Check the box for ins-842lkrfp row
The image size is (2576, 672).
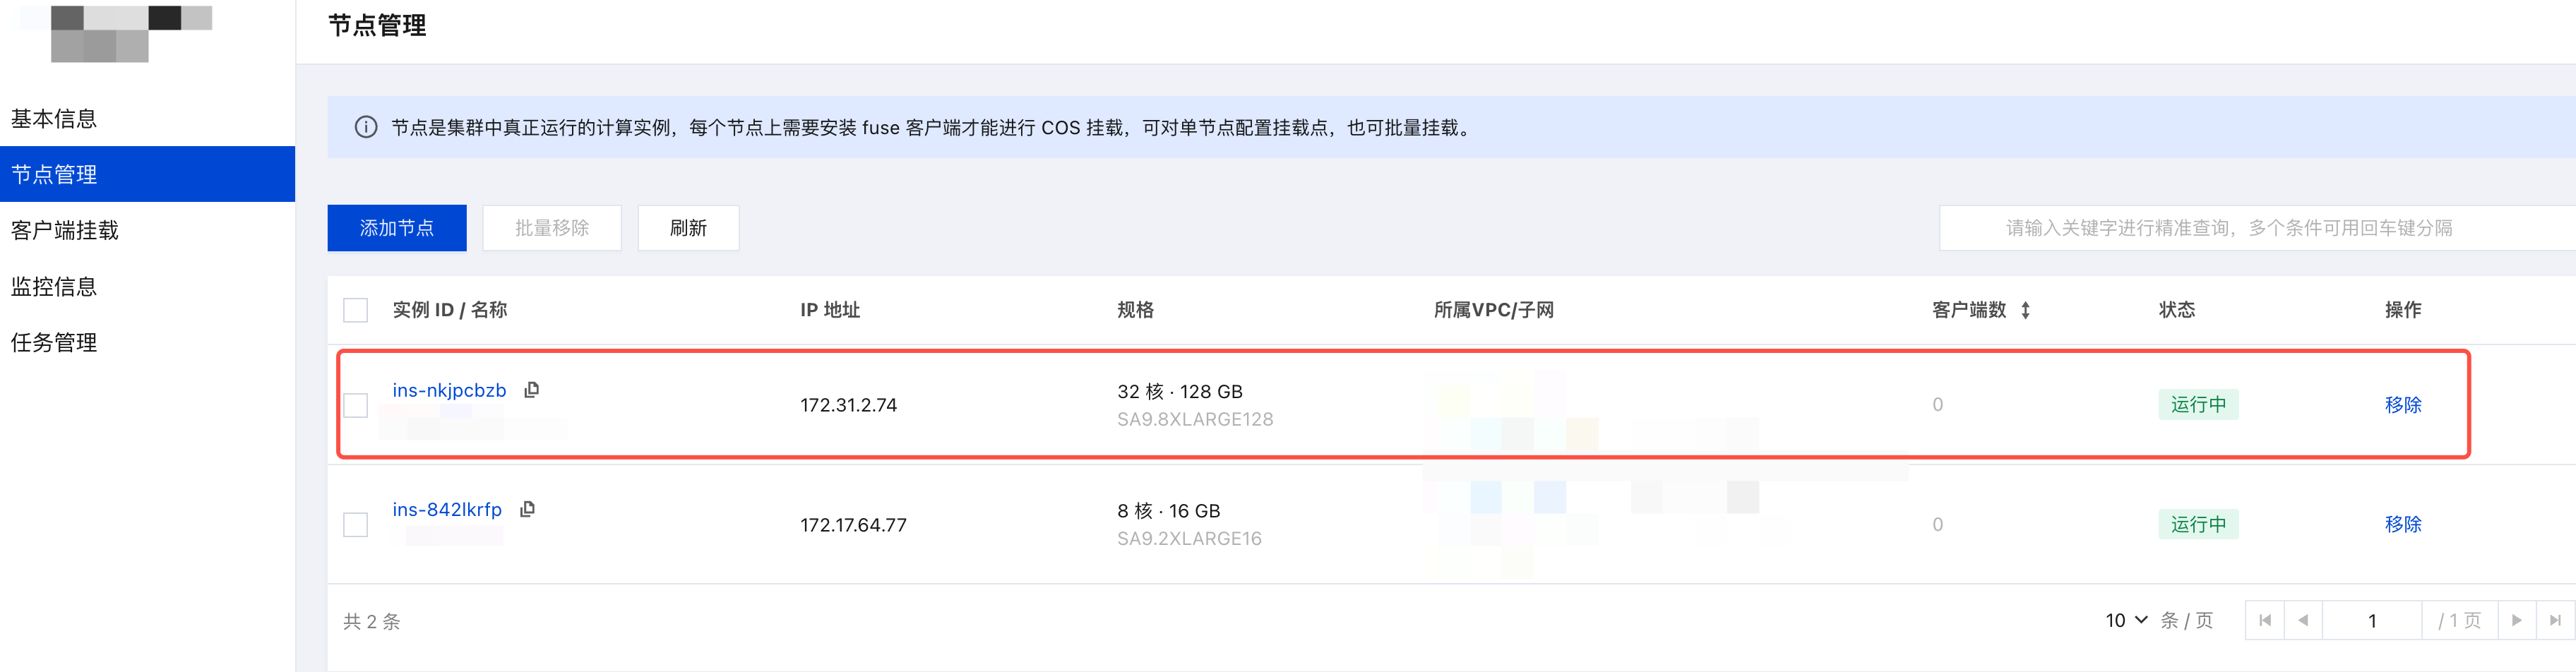[x=355, y=525]
